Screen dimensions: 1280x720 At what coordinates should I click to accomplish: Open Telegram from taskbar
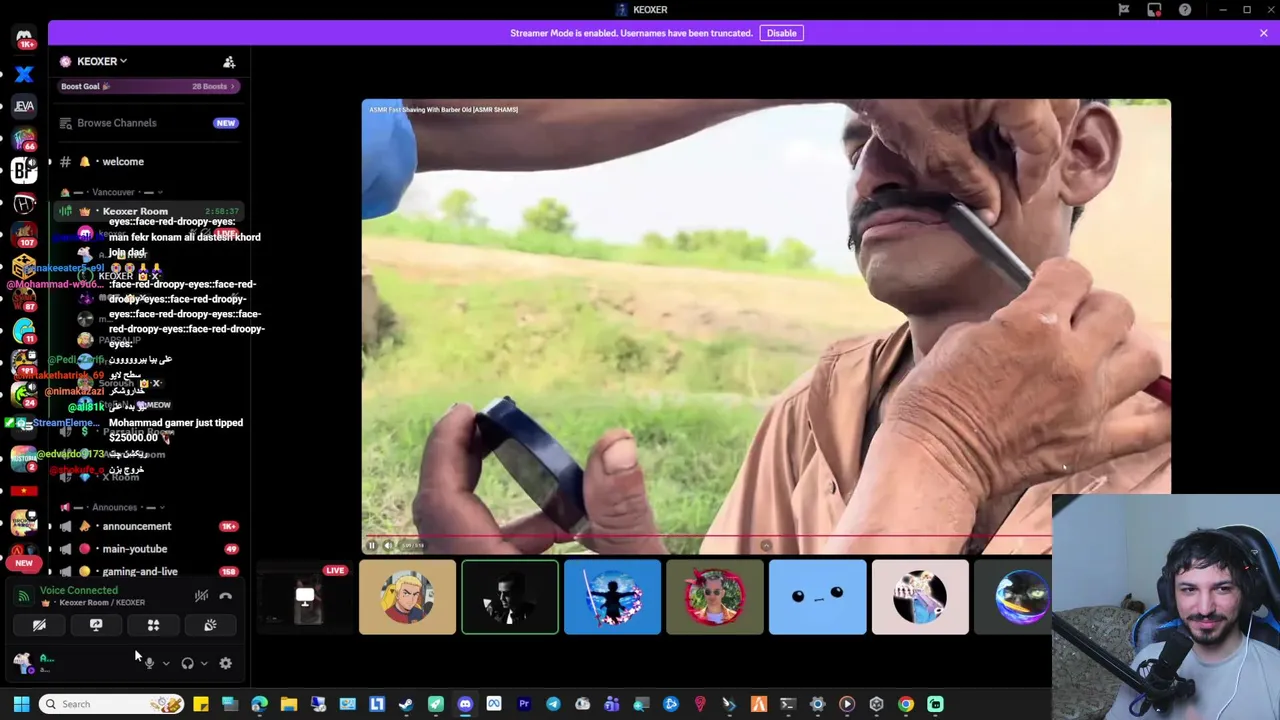(x=553, y=704)
